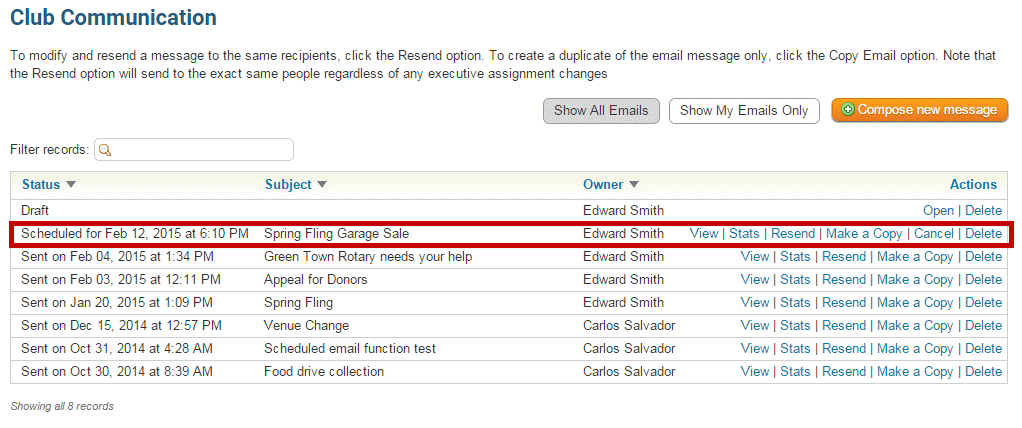Make a copy of Appeal for Donors

pyautogui.click(x=915, y=280)
